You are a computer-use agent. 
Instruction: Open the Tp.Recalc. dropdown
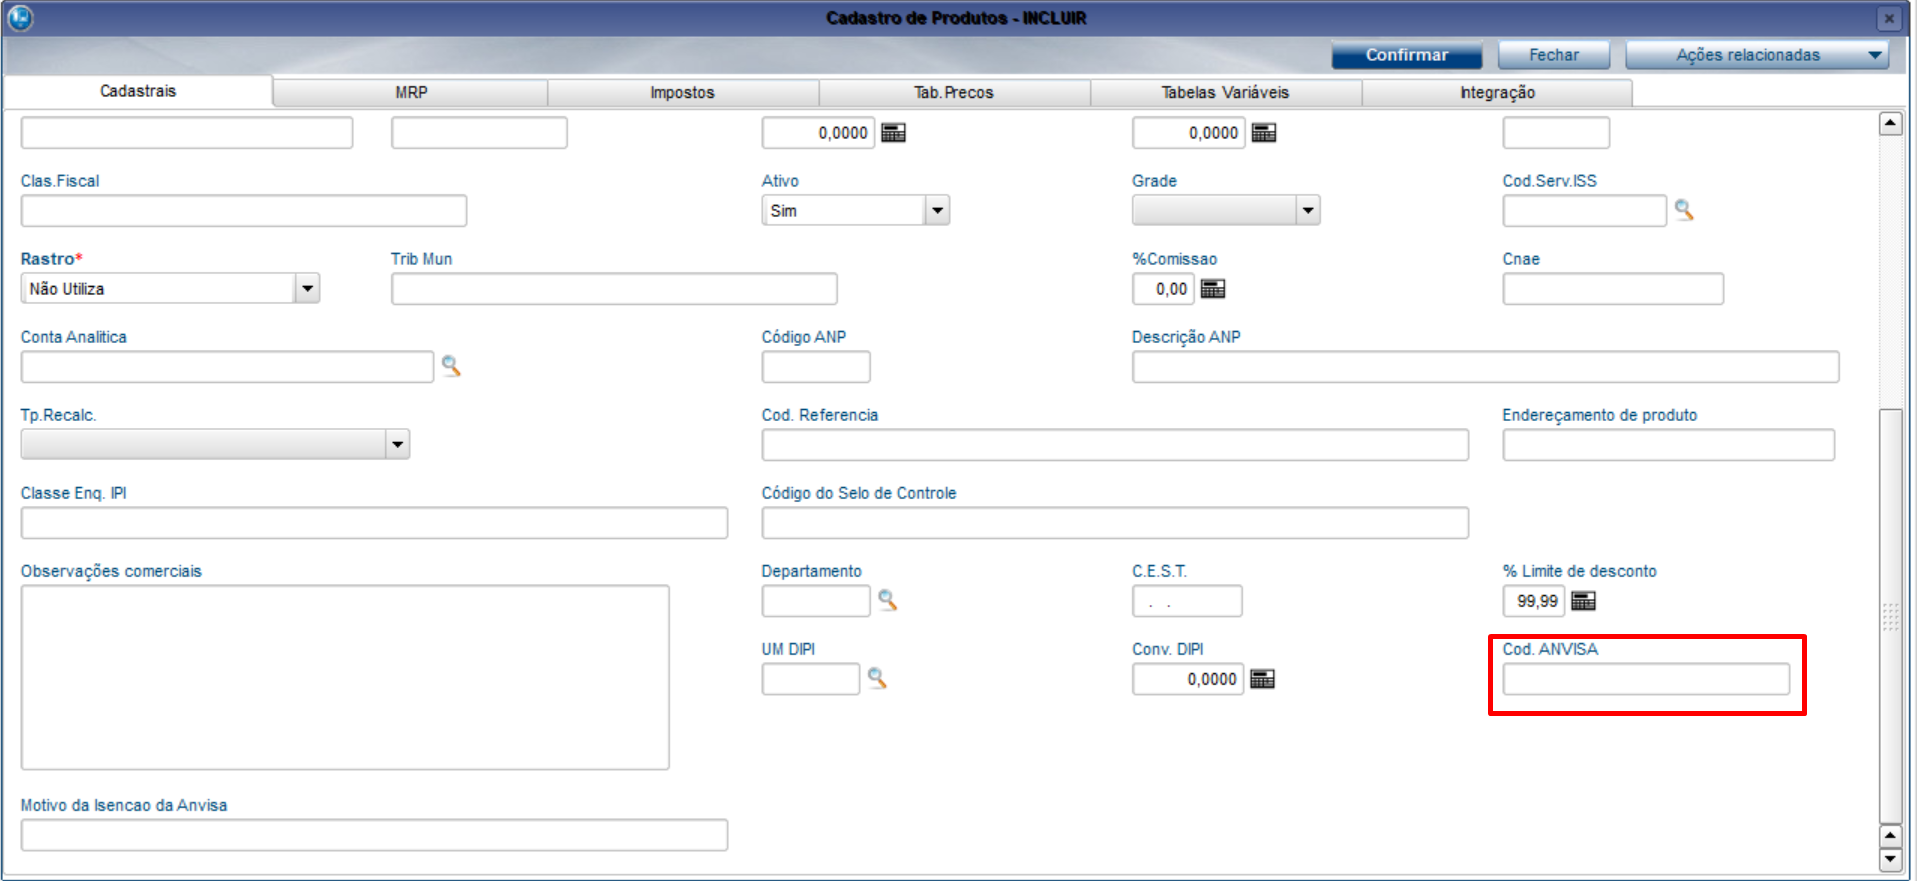[x=398, y=444]
